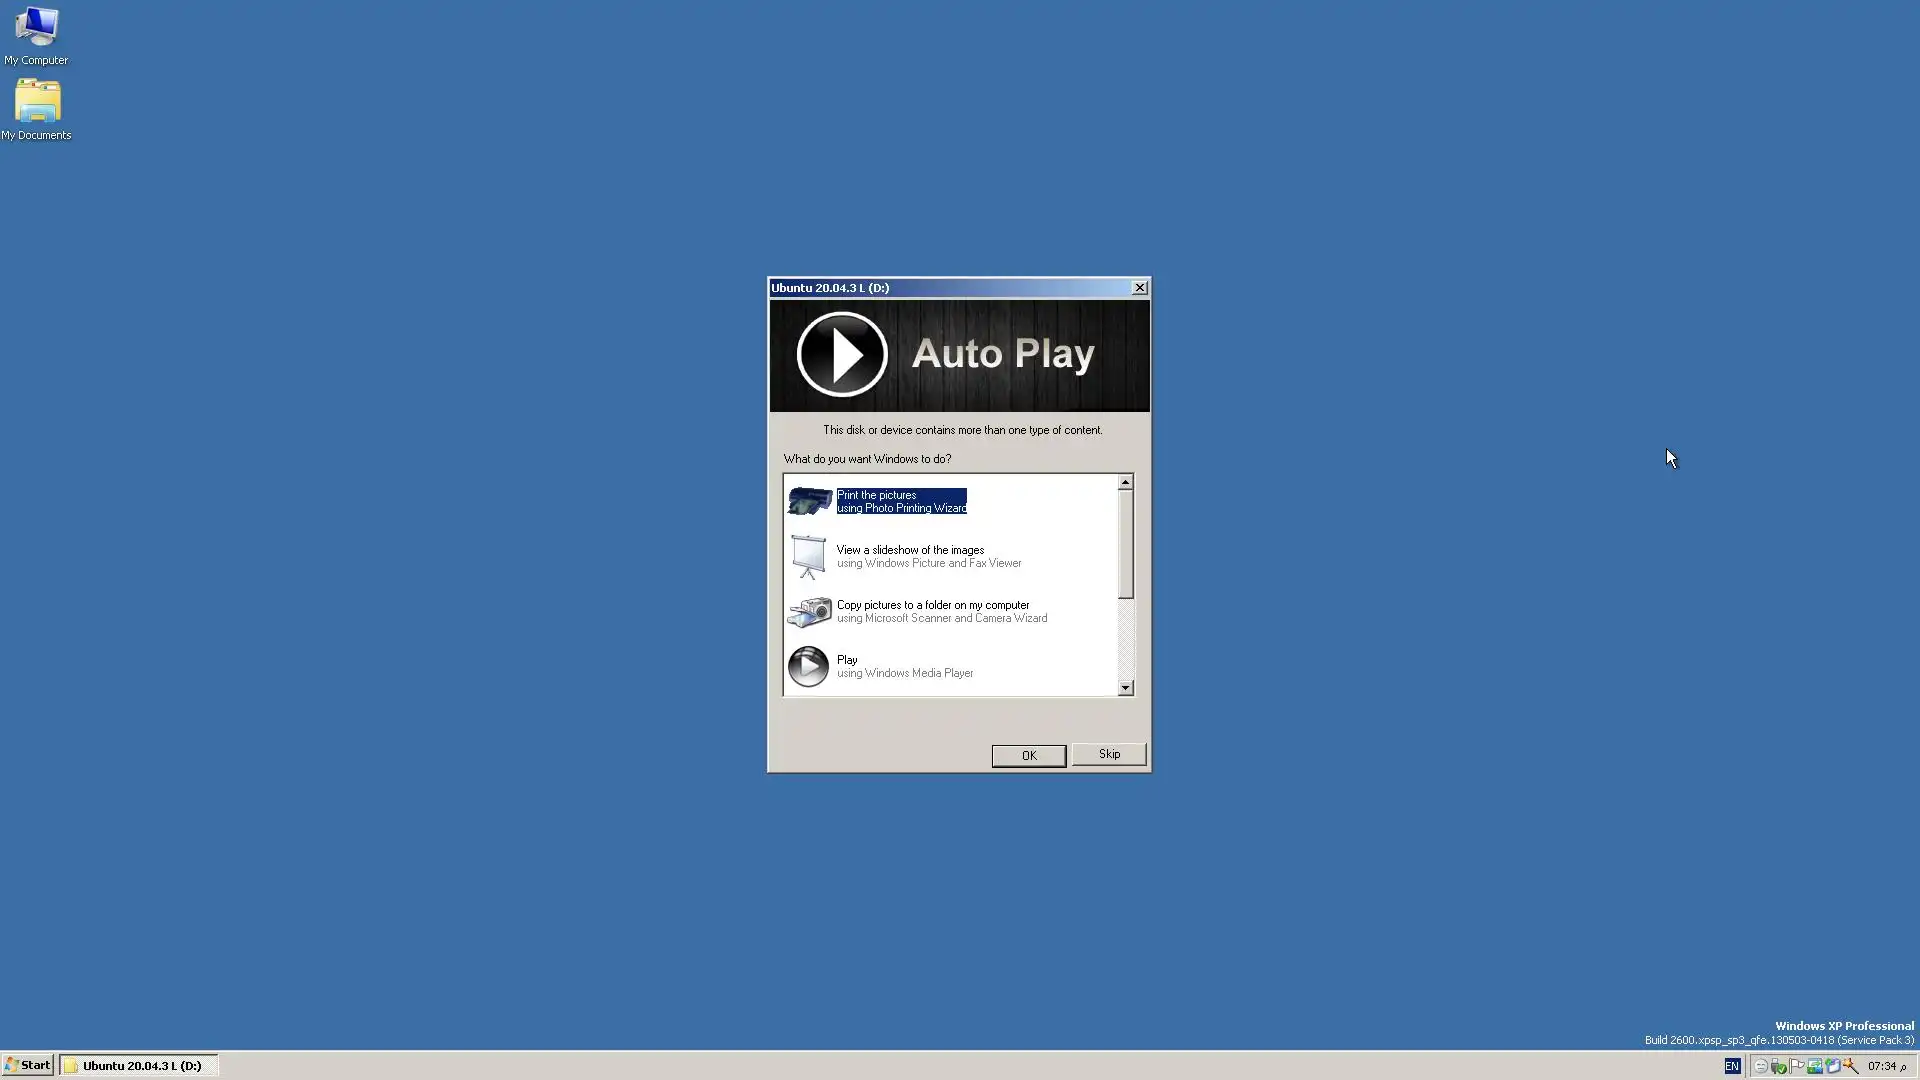
Task: Click the Safely Remove Hardware tray icon
Action: click(x=1779, y=1066)
